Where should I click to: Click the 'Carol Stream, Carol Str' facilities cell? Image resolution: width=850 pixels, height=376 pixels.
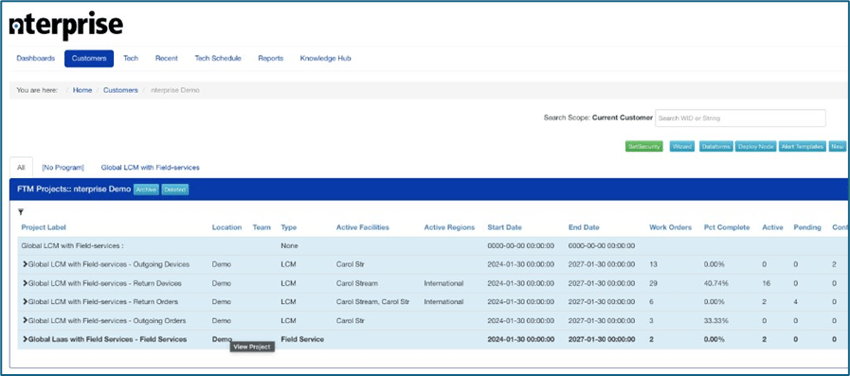coord(373,301)
